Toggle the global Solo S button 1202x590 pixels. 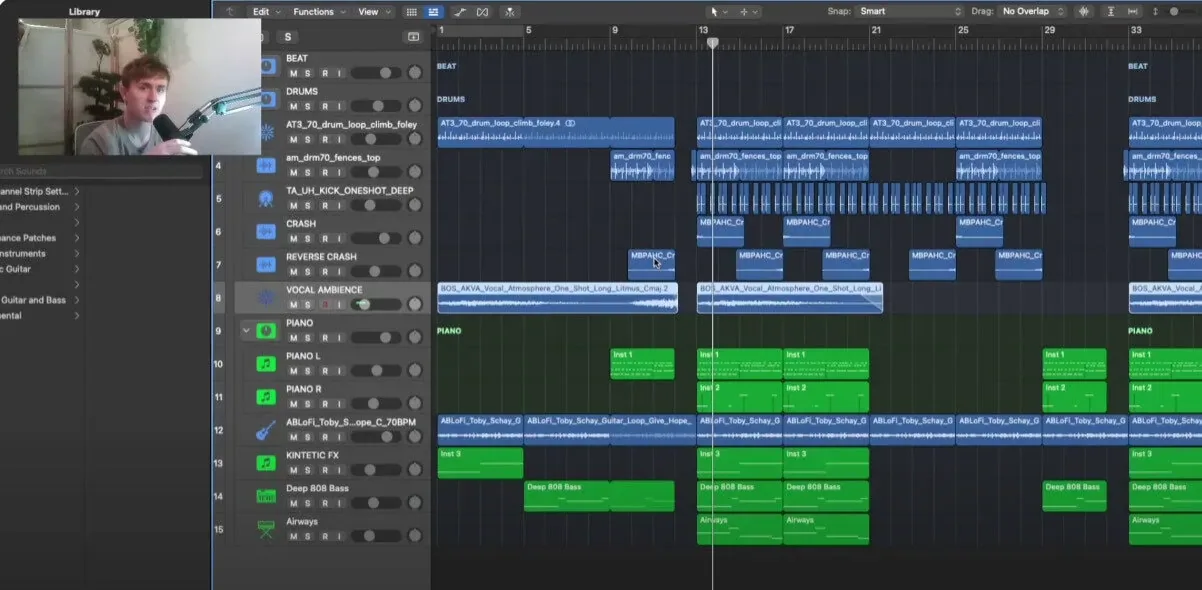[288, 37]
